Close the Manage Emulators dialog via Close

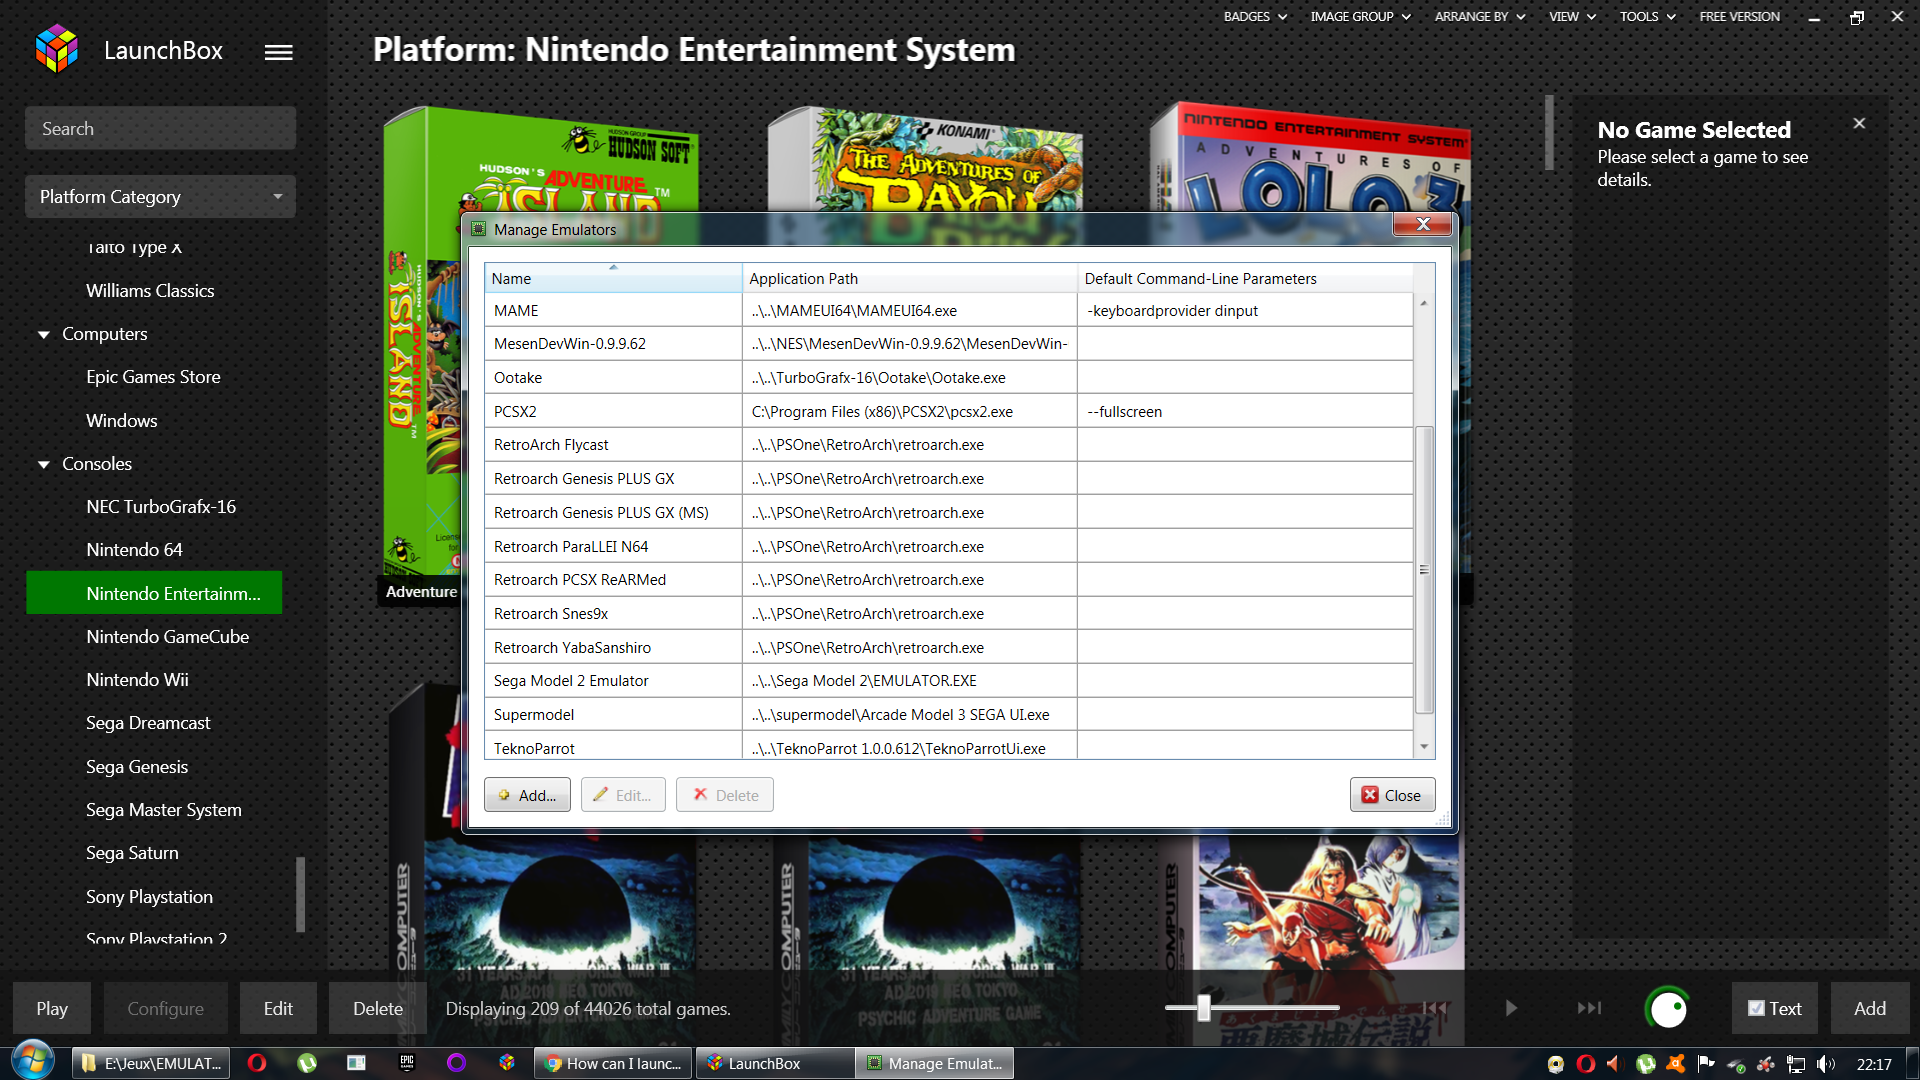(x=1392, y=795)
